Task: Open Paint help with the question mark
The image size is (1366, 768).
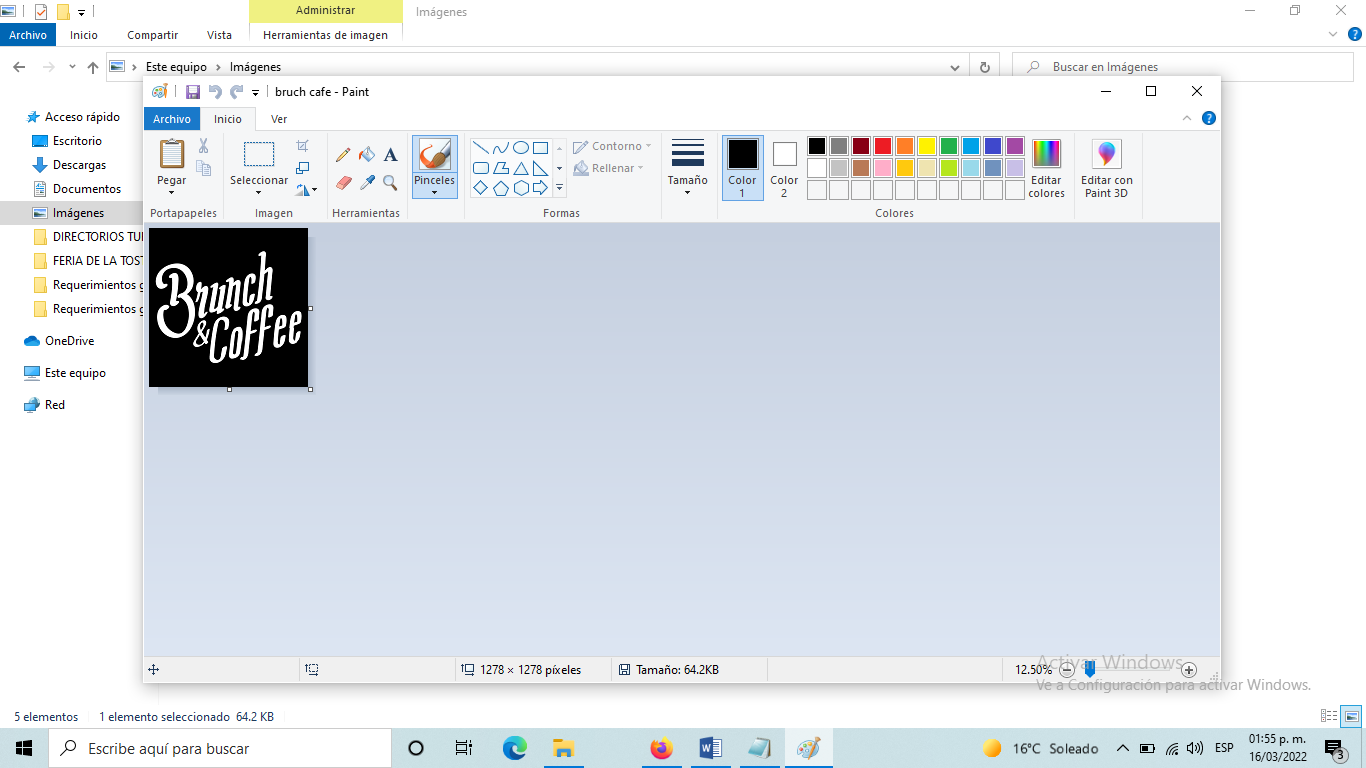Action: coord(1208,118)
